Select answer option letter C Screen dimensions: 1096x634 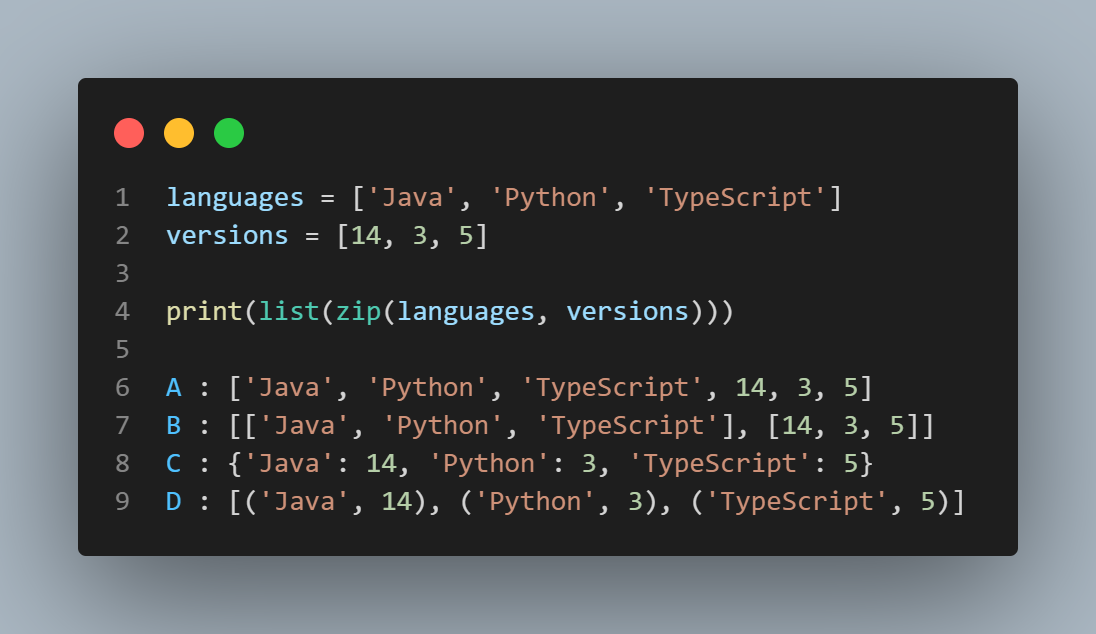(x=174, y=463)
